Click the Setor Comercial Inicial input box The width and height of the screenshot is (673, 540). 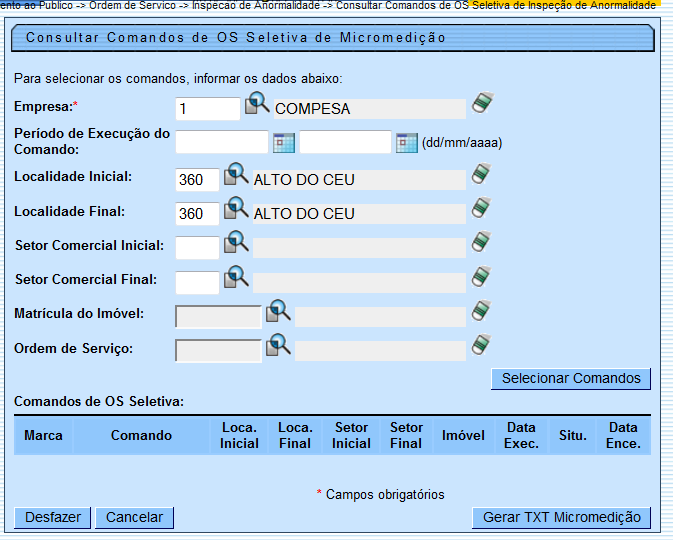pos(196,247)
